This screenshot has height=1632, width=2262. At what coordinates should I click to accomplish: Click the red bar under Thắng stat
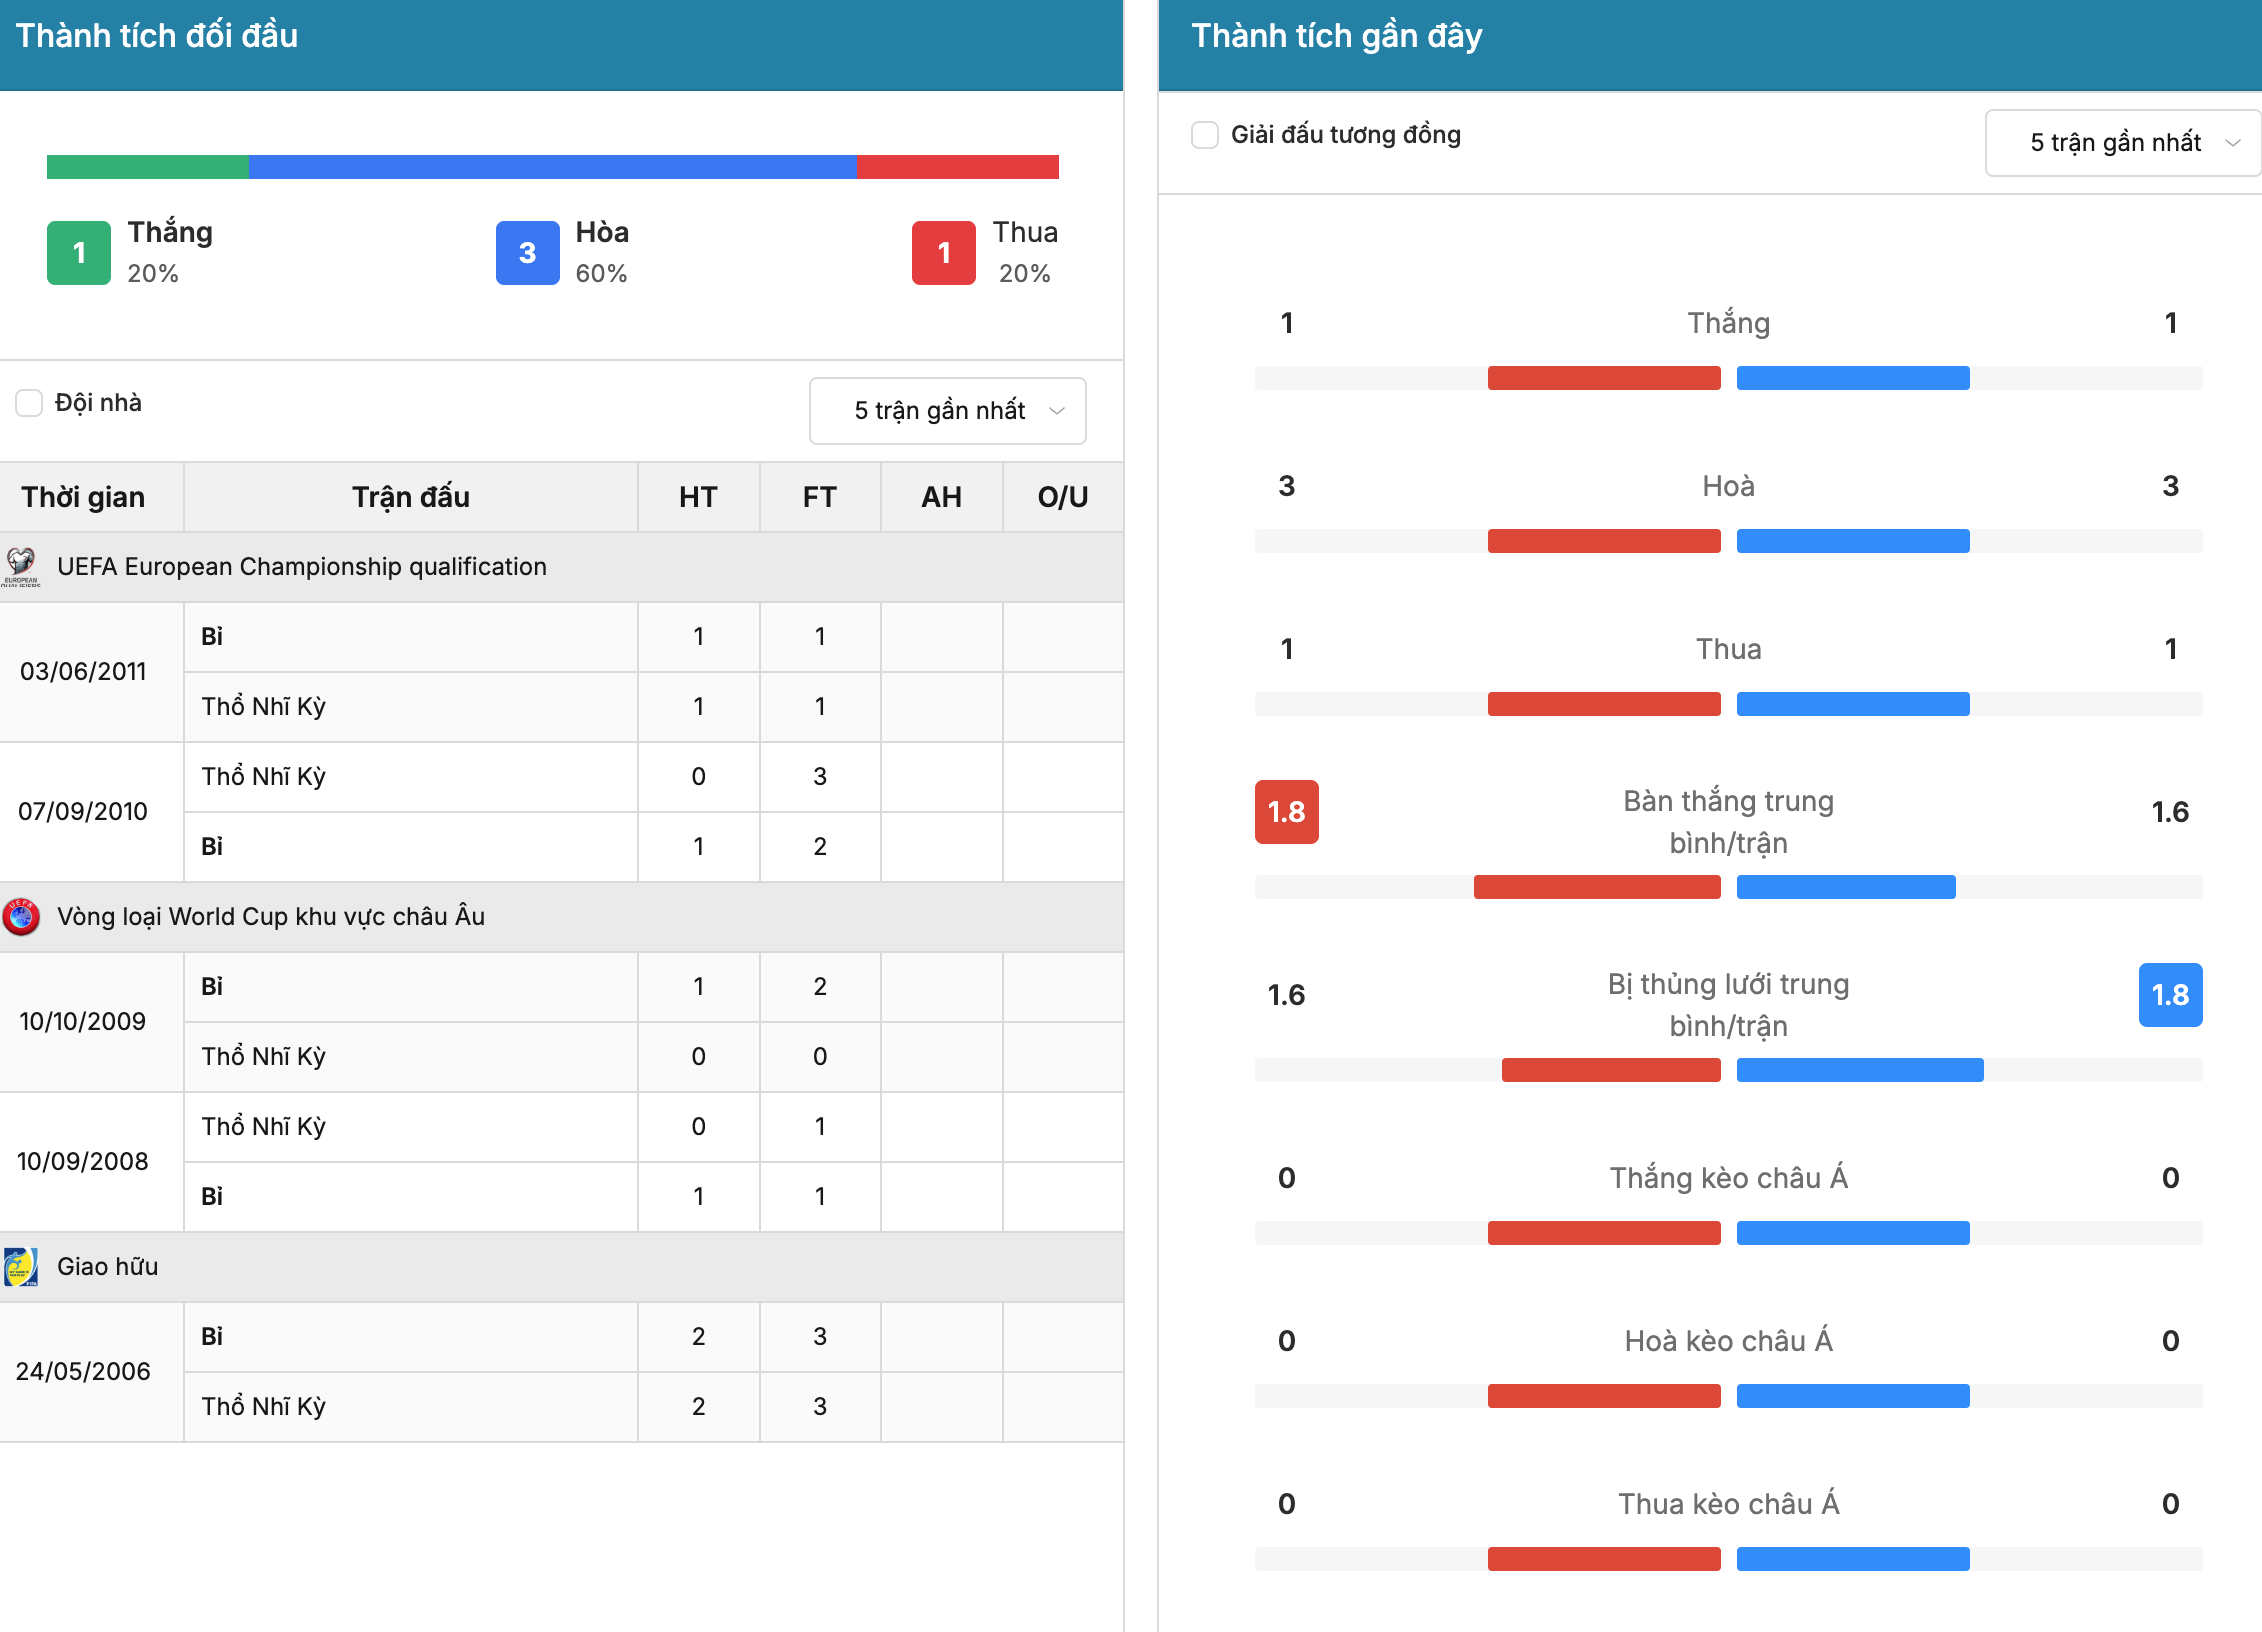click(x=1604, y=378)
